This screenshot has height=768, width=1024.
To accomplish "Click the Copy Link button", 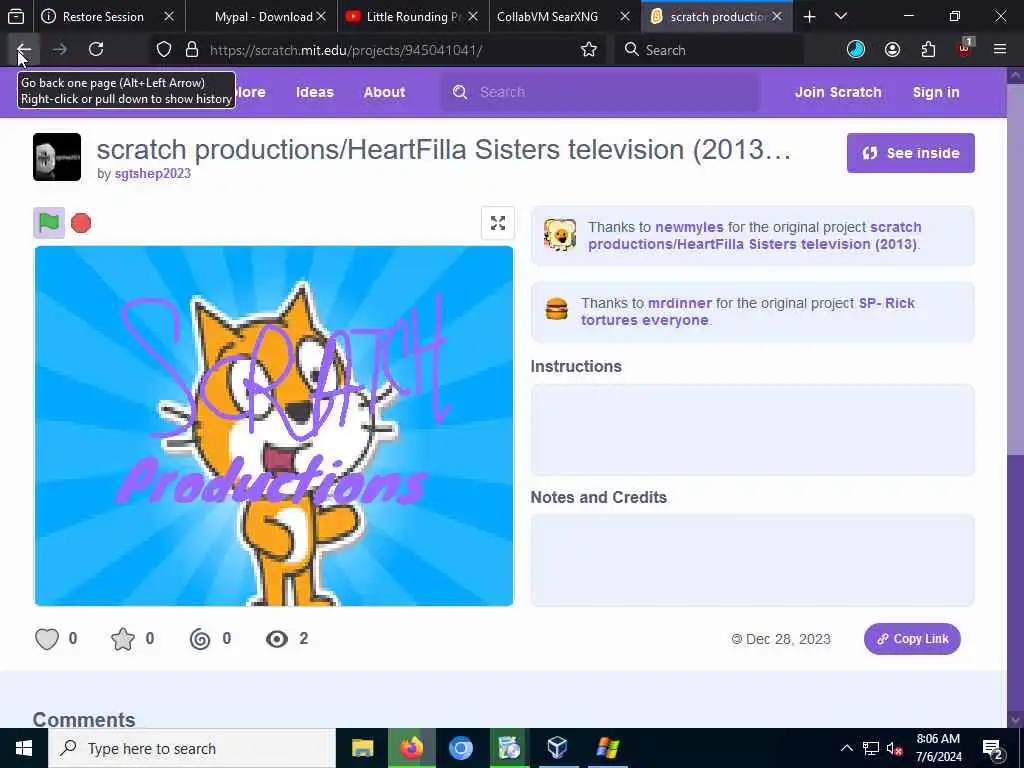I will point(912,639).
